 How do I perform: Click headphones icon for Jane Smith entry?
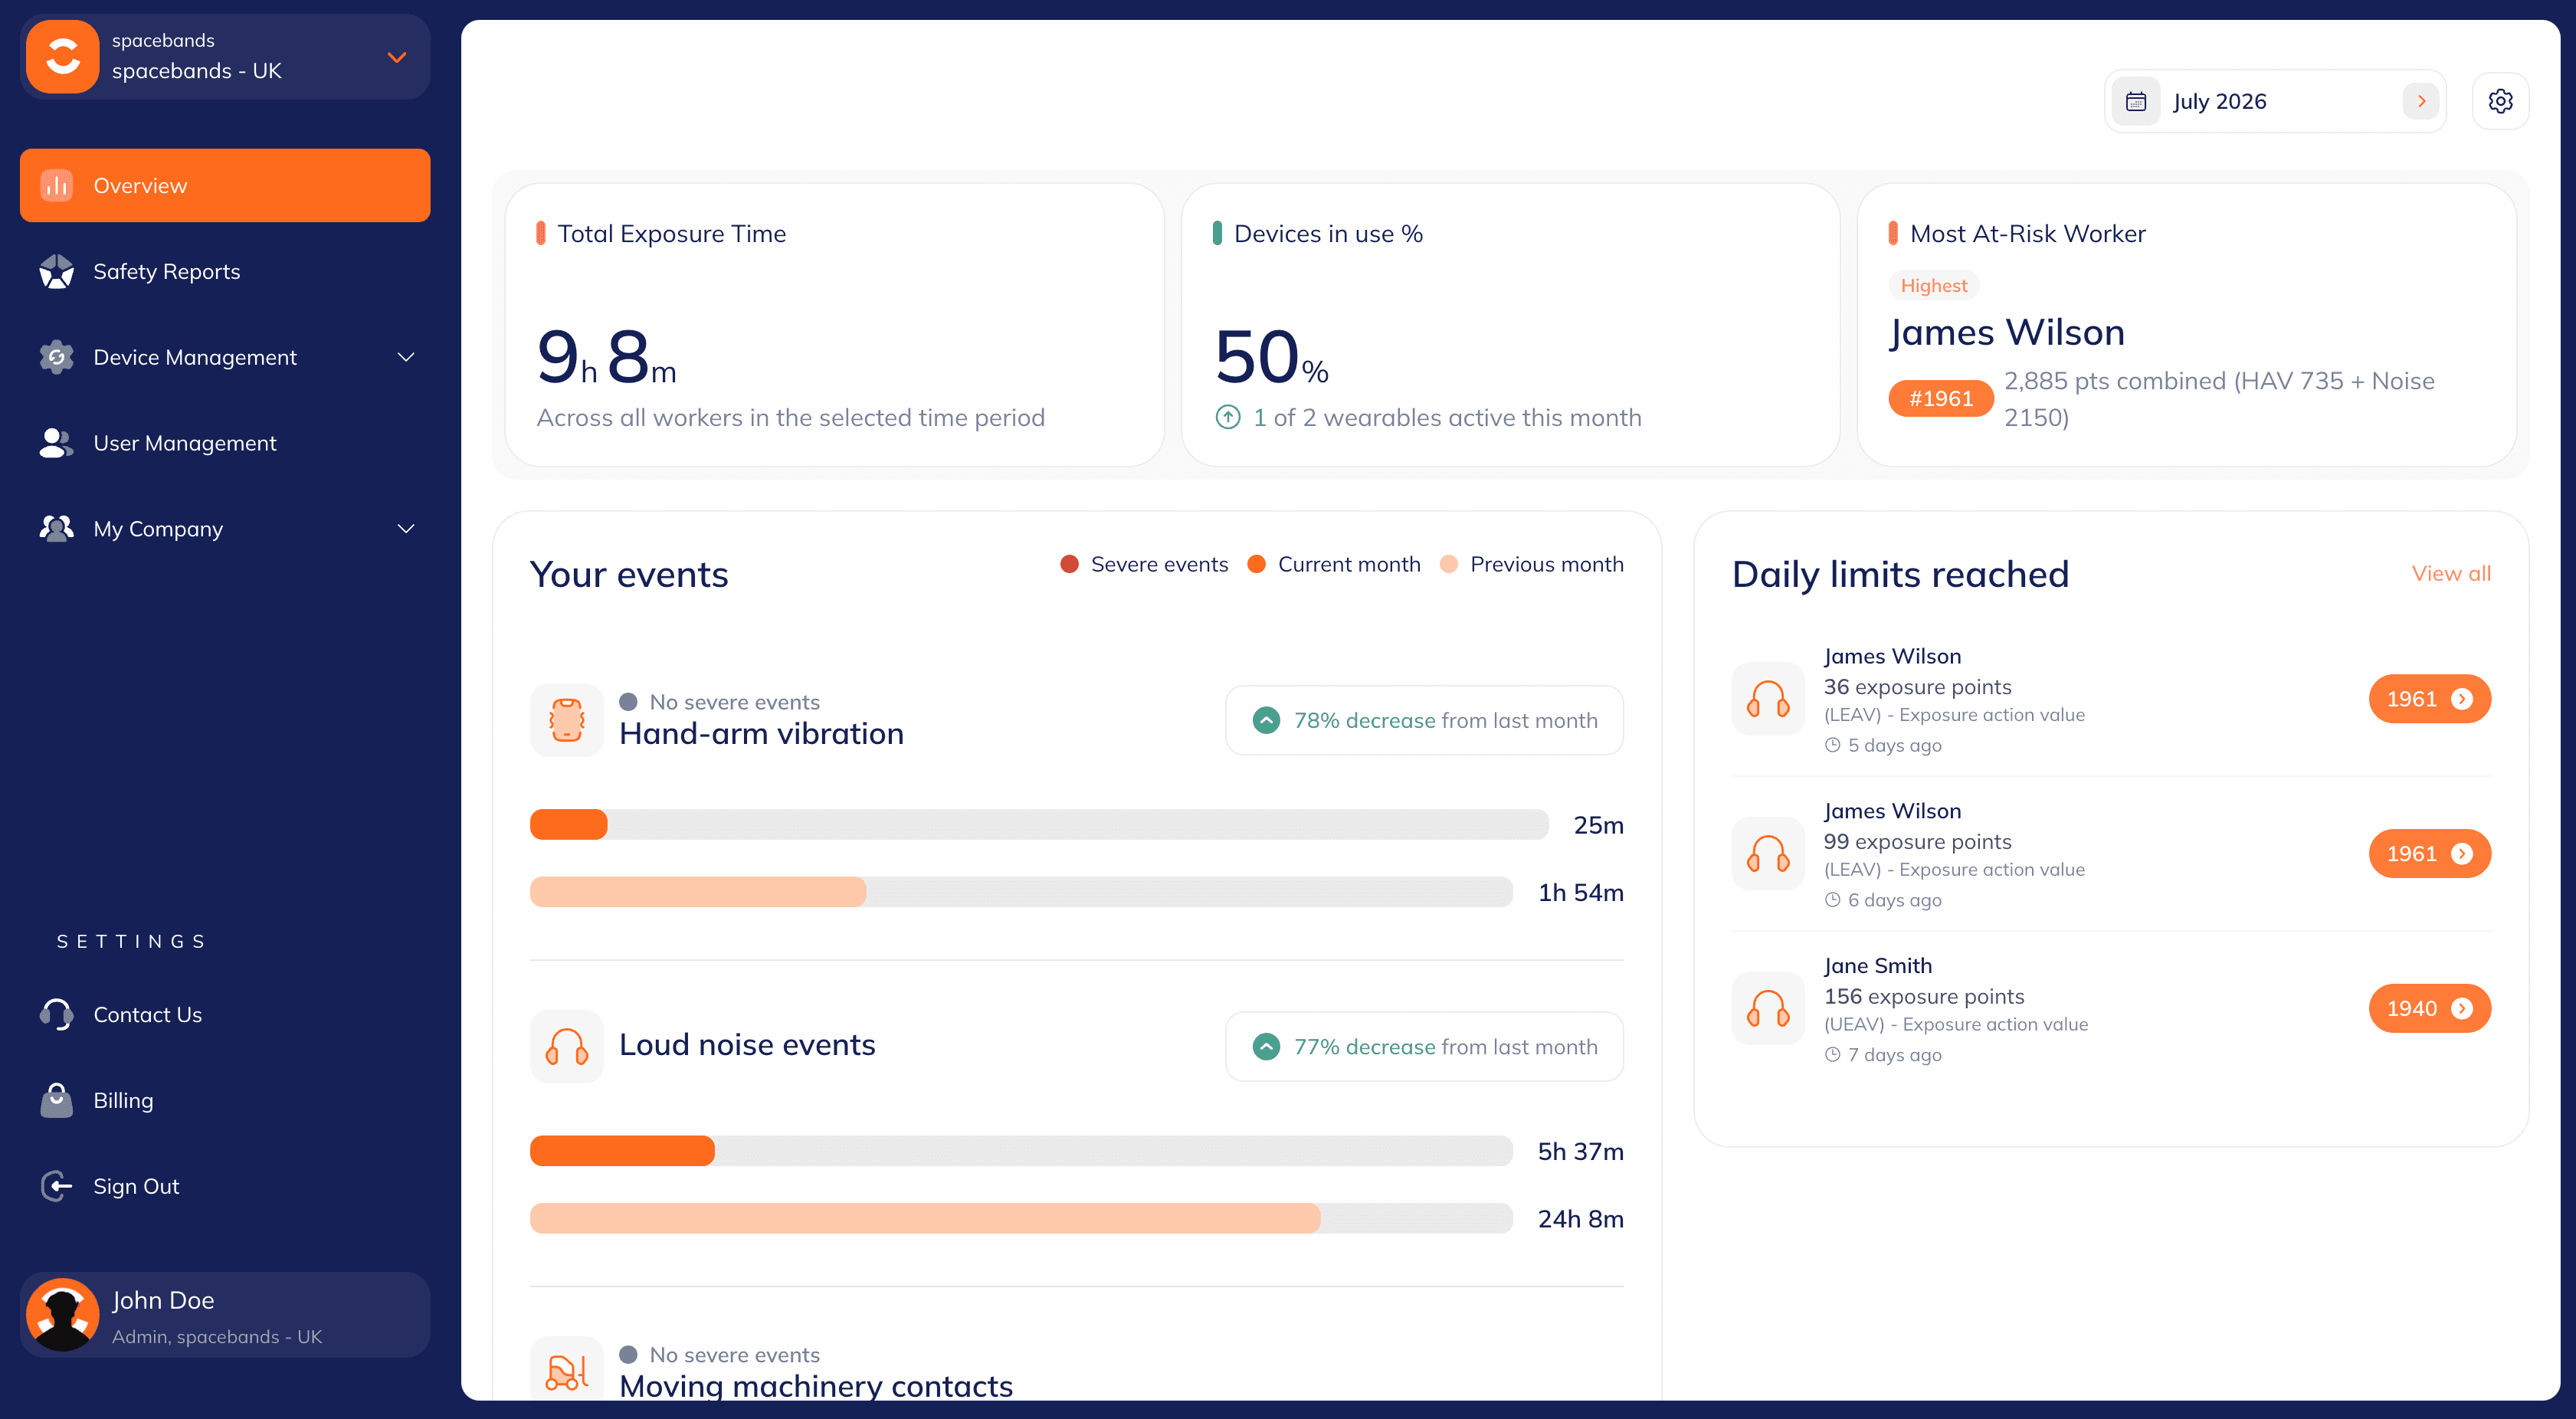click(1768, 1009)
